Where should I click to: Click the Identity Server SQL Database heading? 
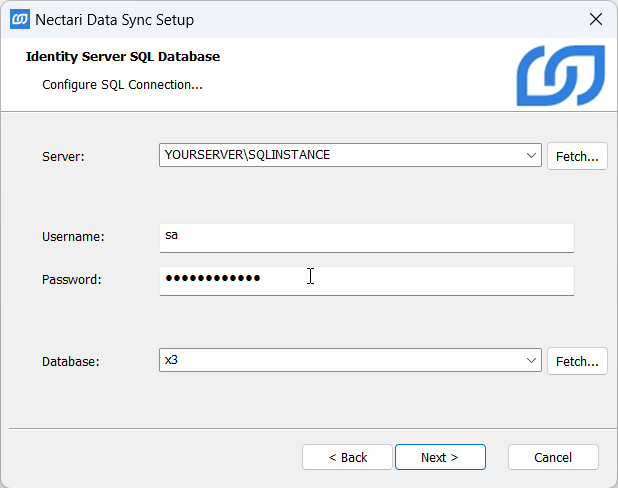pyautogui.click(x=122, y=57)
